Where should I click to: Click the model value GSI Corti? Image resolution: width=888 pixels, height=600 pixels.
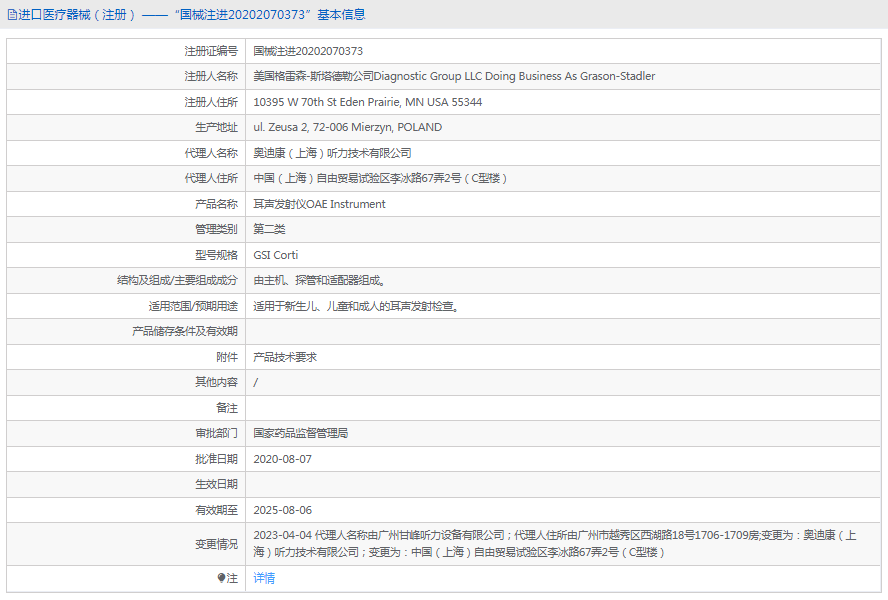point(276,255)
